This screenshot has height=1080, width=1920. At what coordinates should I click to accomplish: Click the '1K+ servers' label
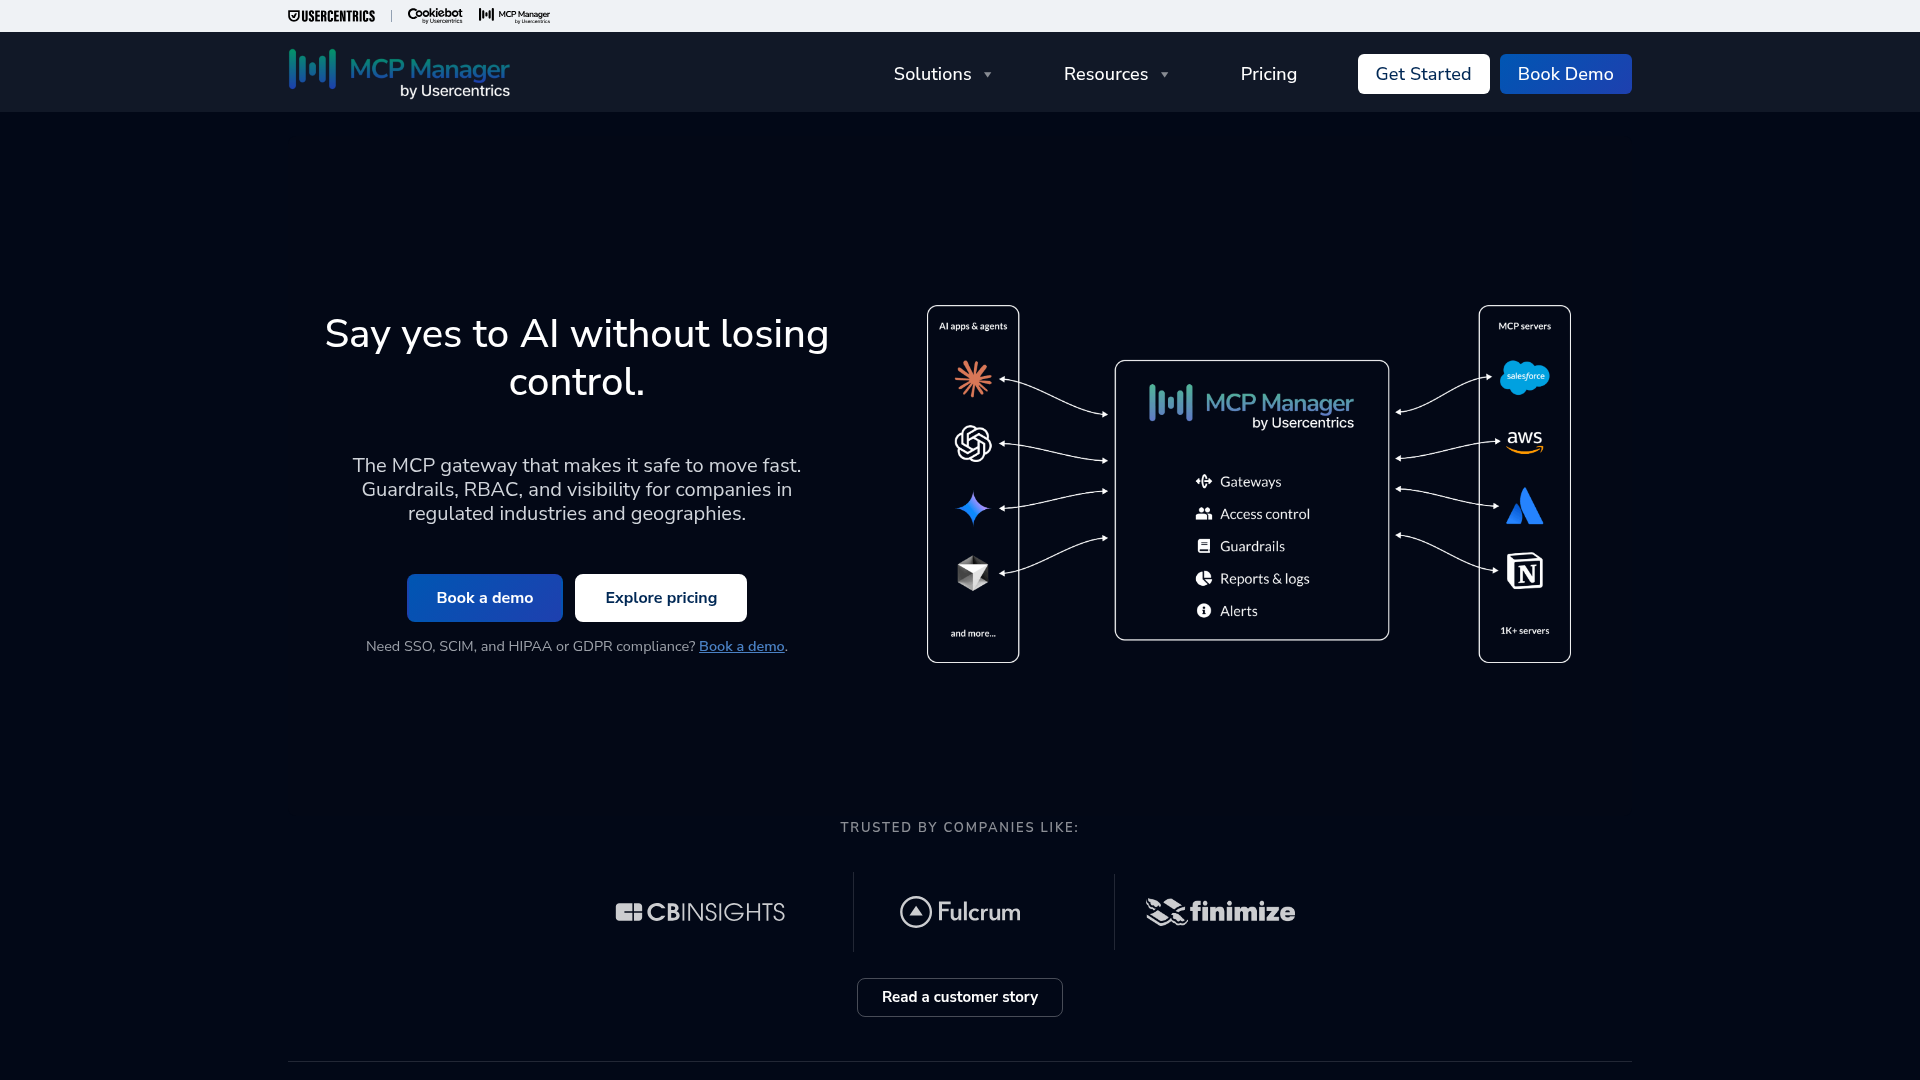1525,631
